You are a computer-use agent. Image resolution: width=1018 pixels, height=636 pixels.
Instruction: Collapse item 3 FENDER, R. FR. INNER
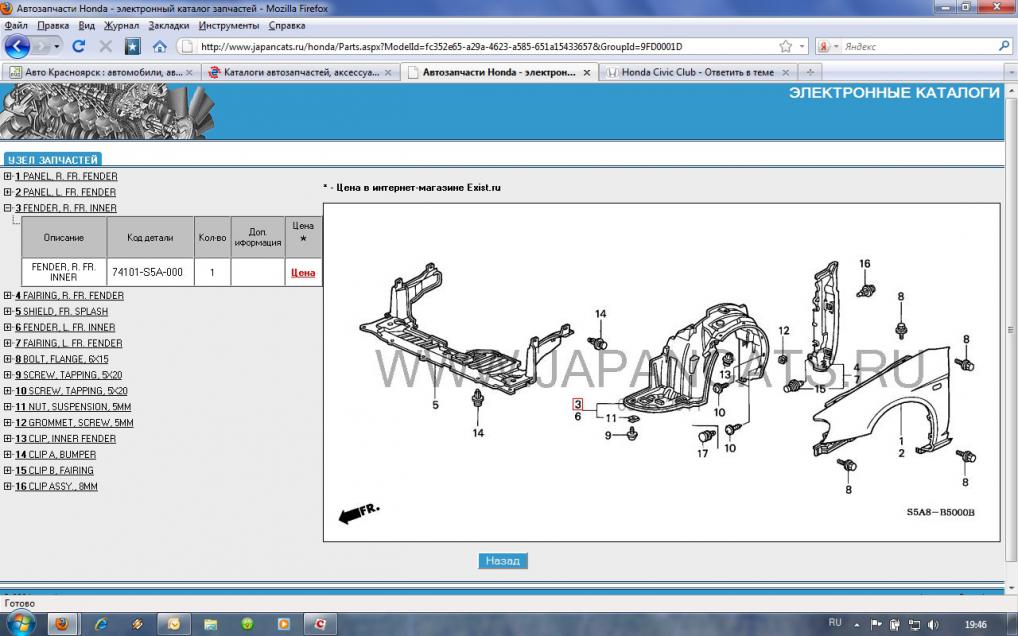click(8, 208)
